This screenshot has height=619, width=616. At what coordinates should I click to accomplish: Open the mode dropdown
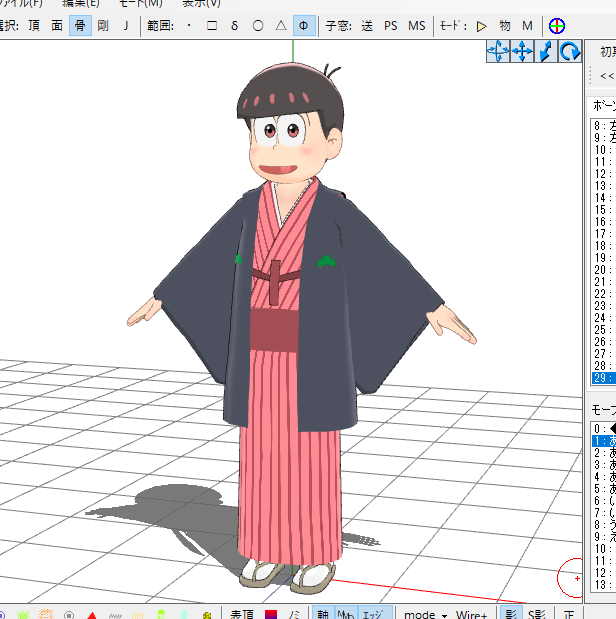coord(425,614)
